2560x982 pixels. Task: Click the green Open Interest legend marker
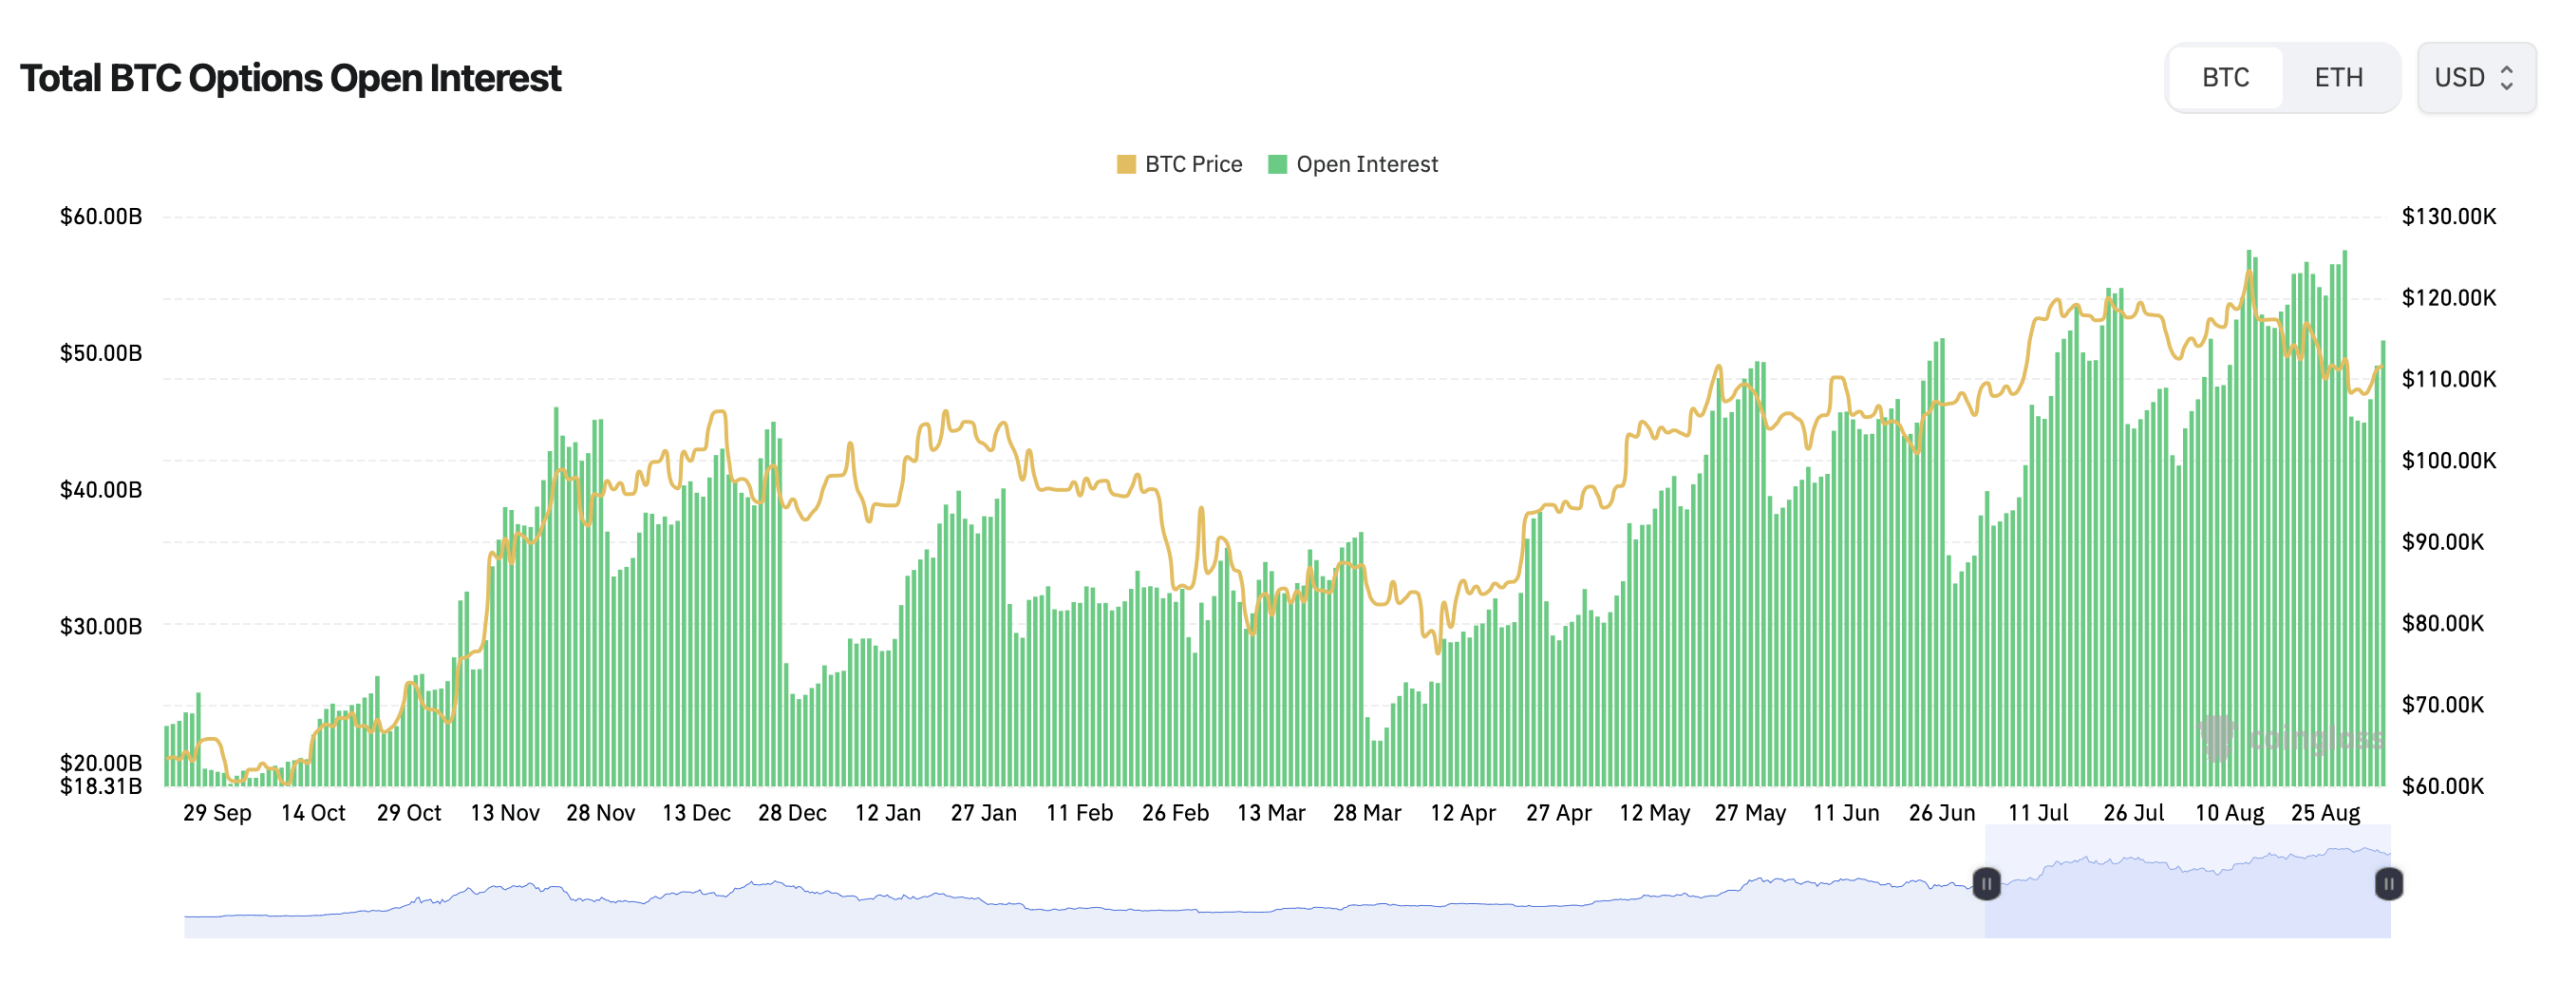[1277, 163]
